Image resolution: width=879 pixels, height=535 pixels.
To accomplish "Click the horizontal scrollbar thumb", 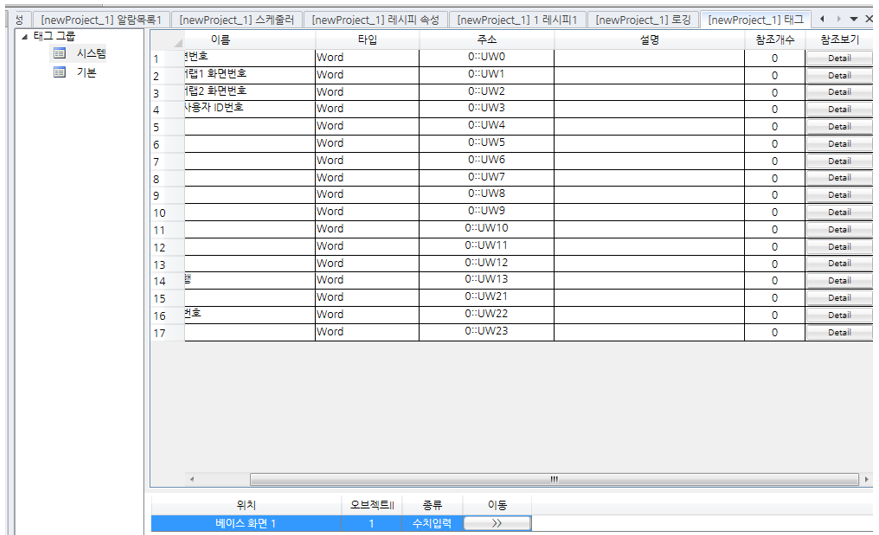I will (554, 479).
